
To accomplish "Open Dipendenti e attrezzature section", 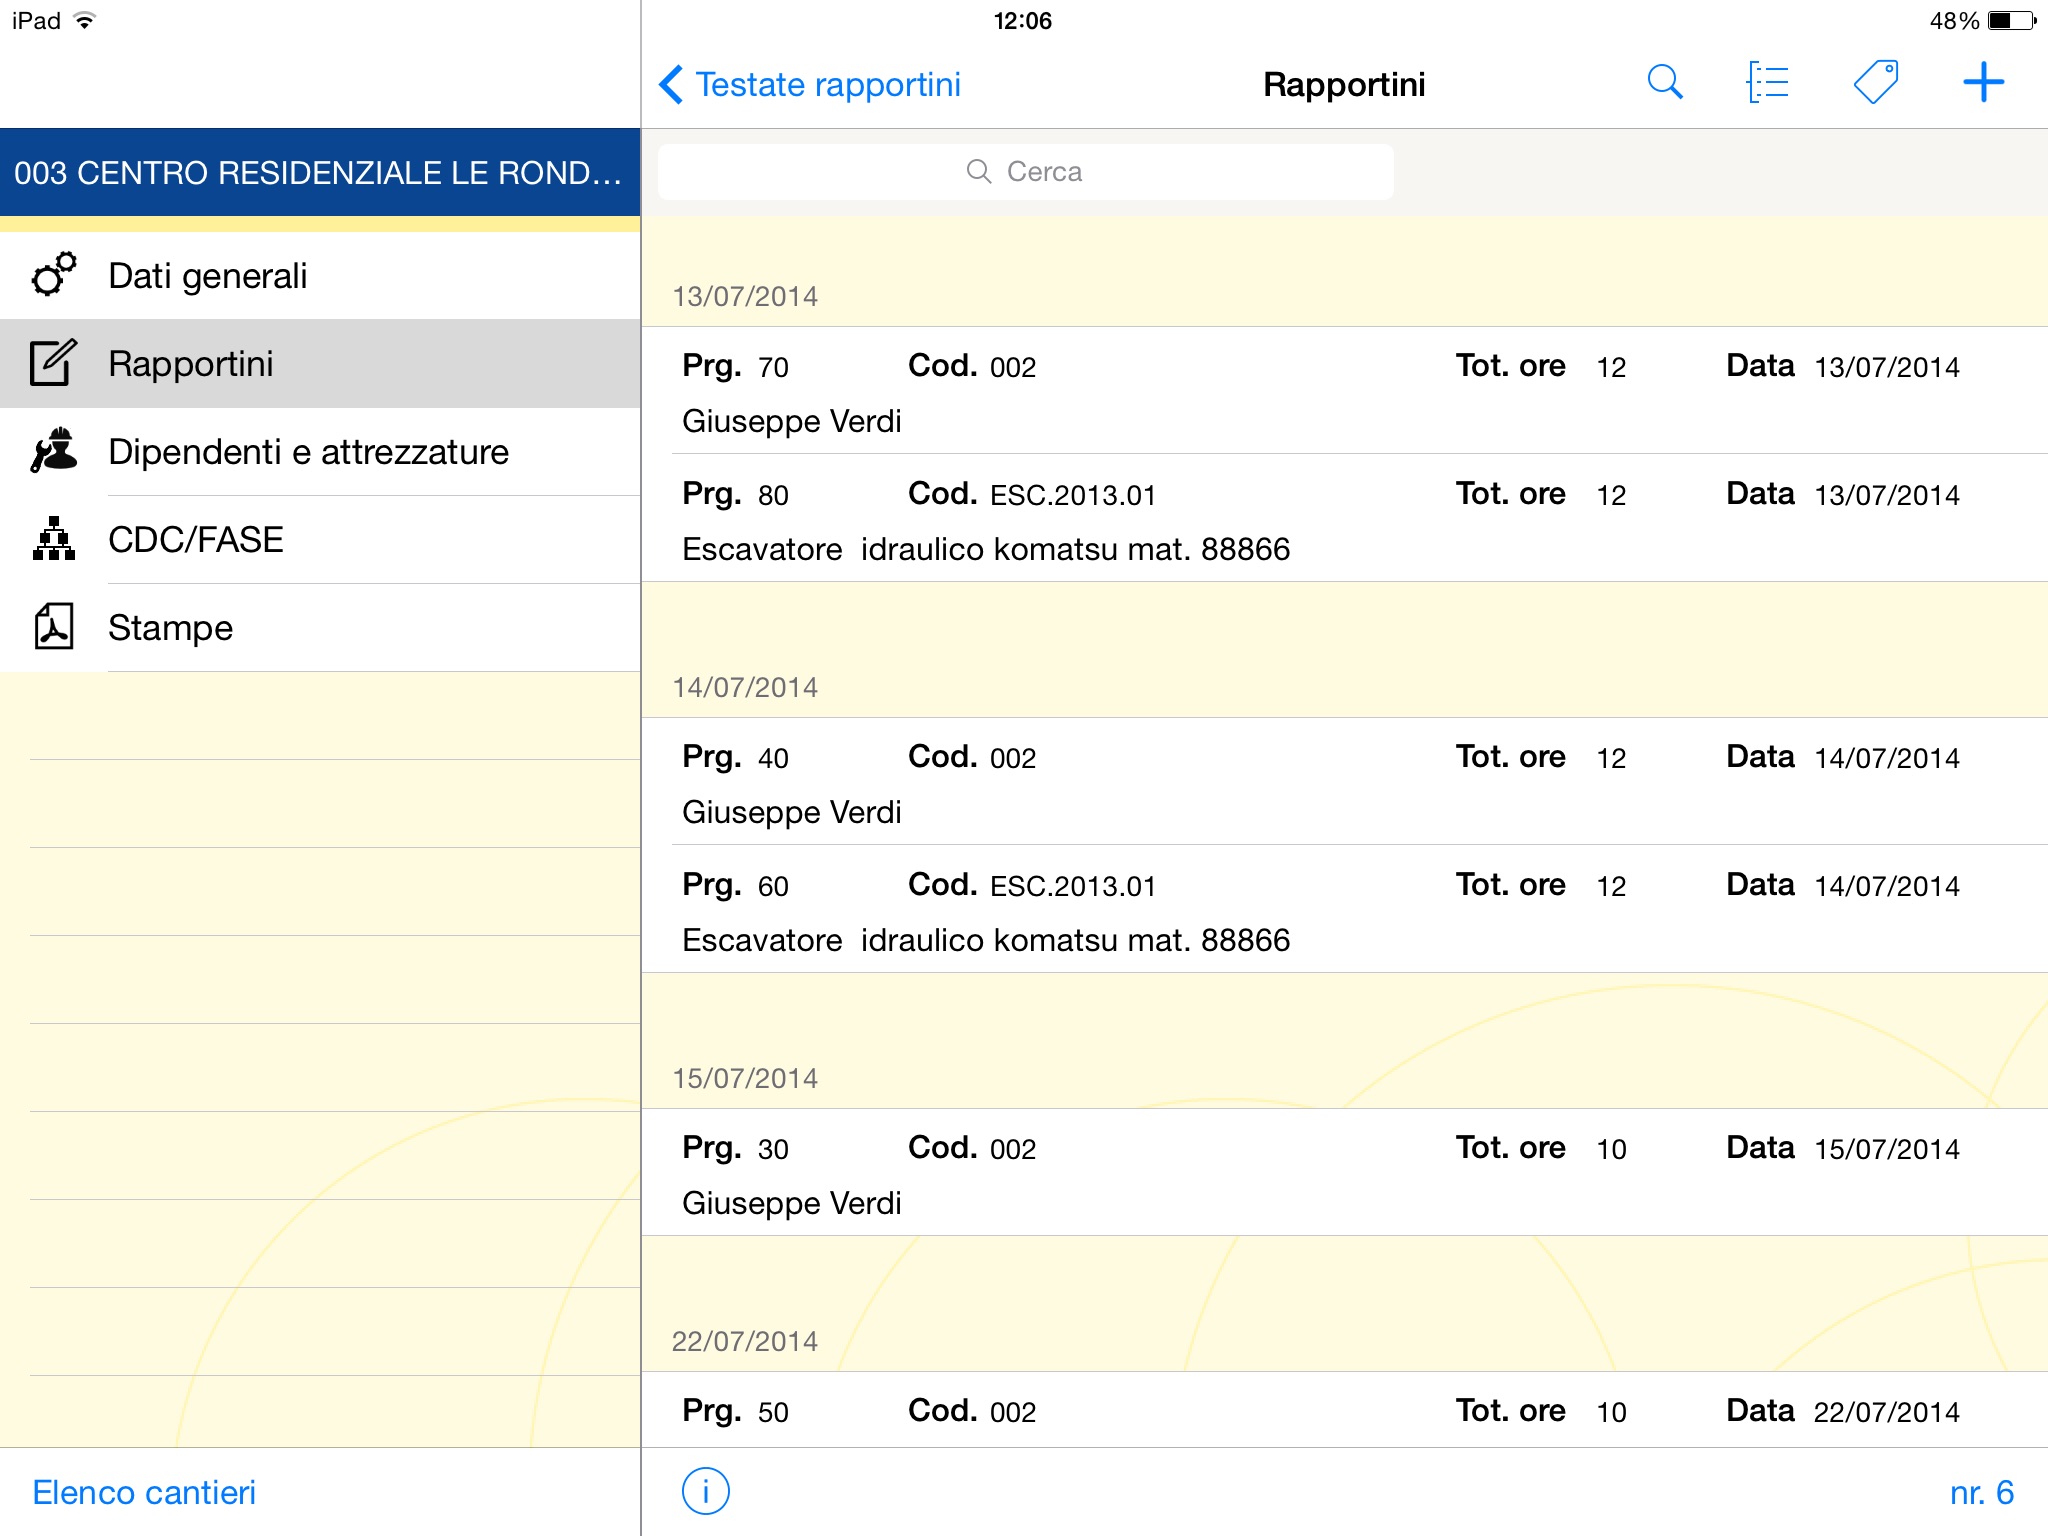I will [x=320, y=452].
